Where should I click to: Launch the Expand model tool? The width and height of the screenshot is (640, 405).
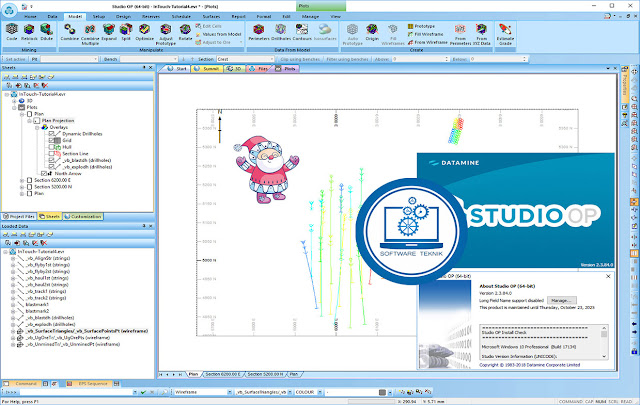pos(109,32)
